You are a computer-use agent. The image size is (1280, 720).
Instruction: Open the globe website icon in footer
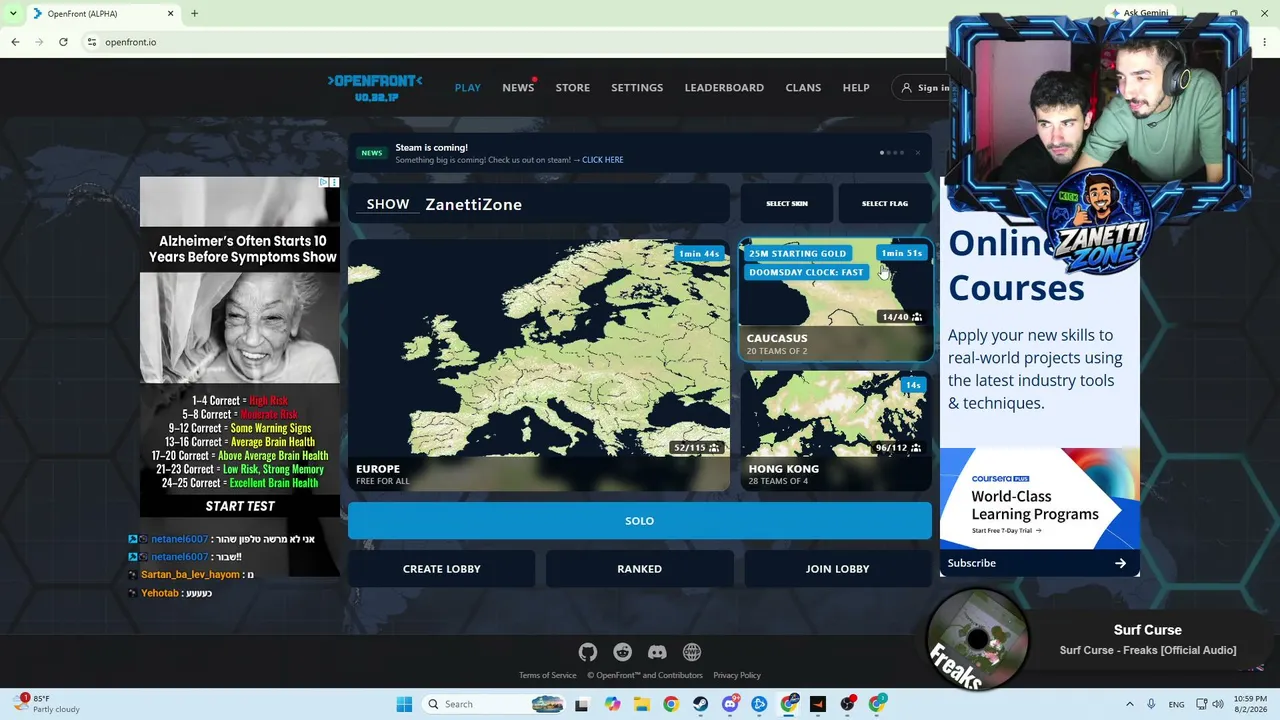coord(692,653)
